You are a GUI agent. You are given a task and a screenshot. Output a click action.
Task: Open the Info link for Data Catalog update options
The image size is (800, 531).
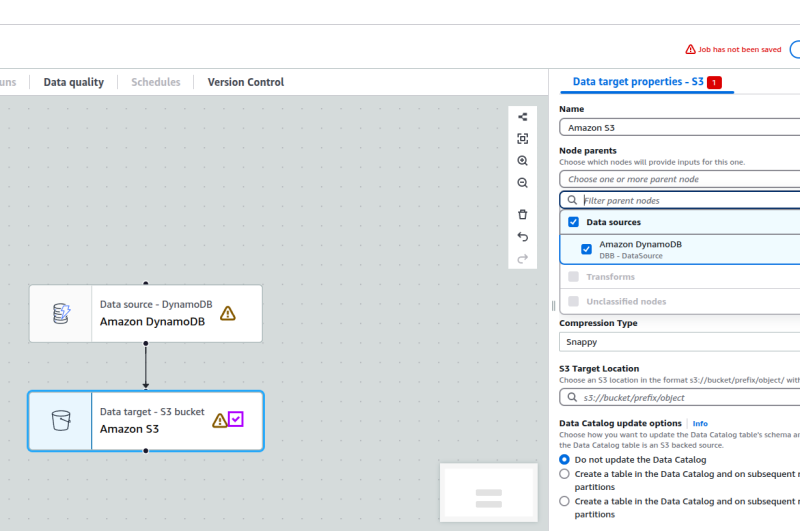click(700, 423)
